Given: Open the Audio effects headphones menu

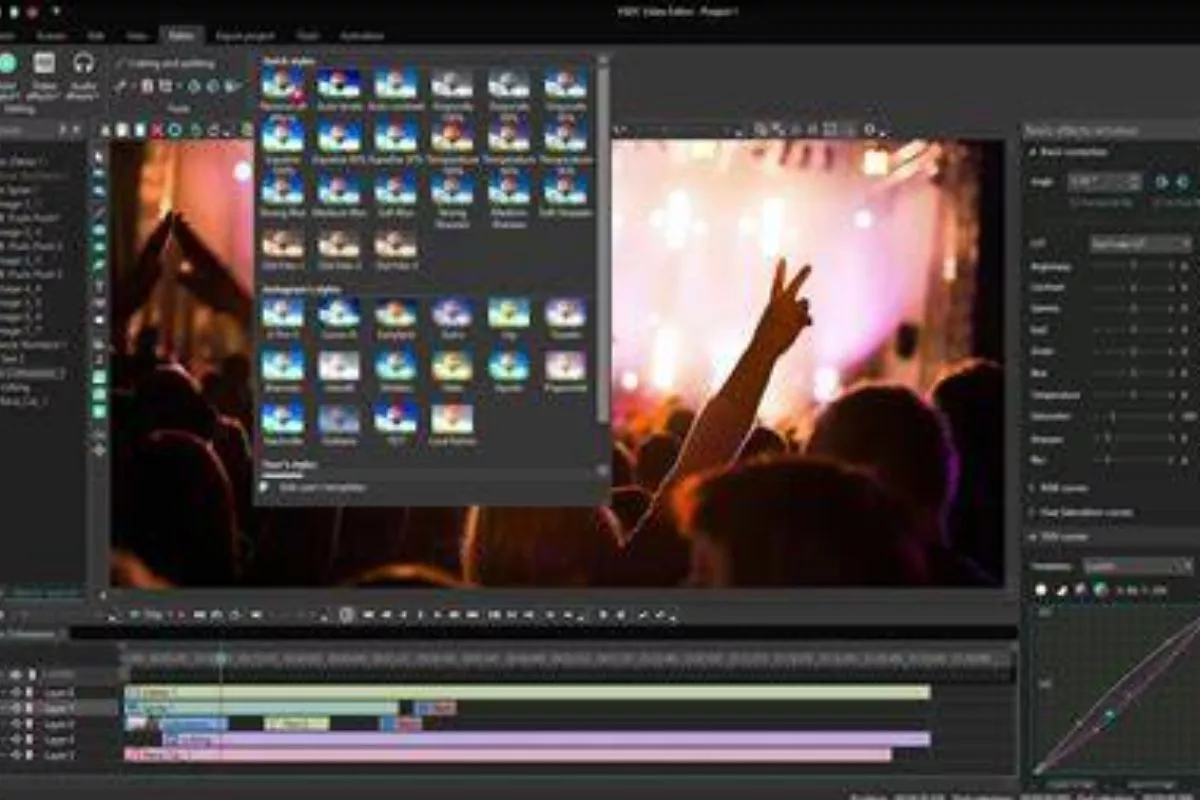Looking at the screenshot, I should pos(83,76).
